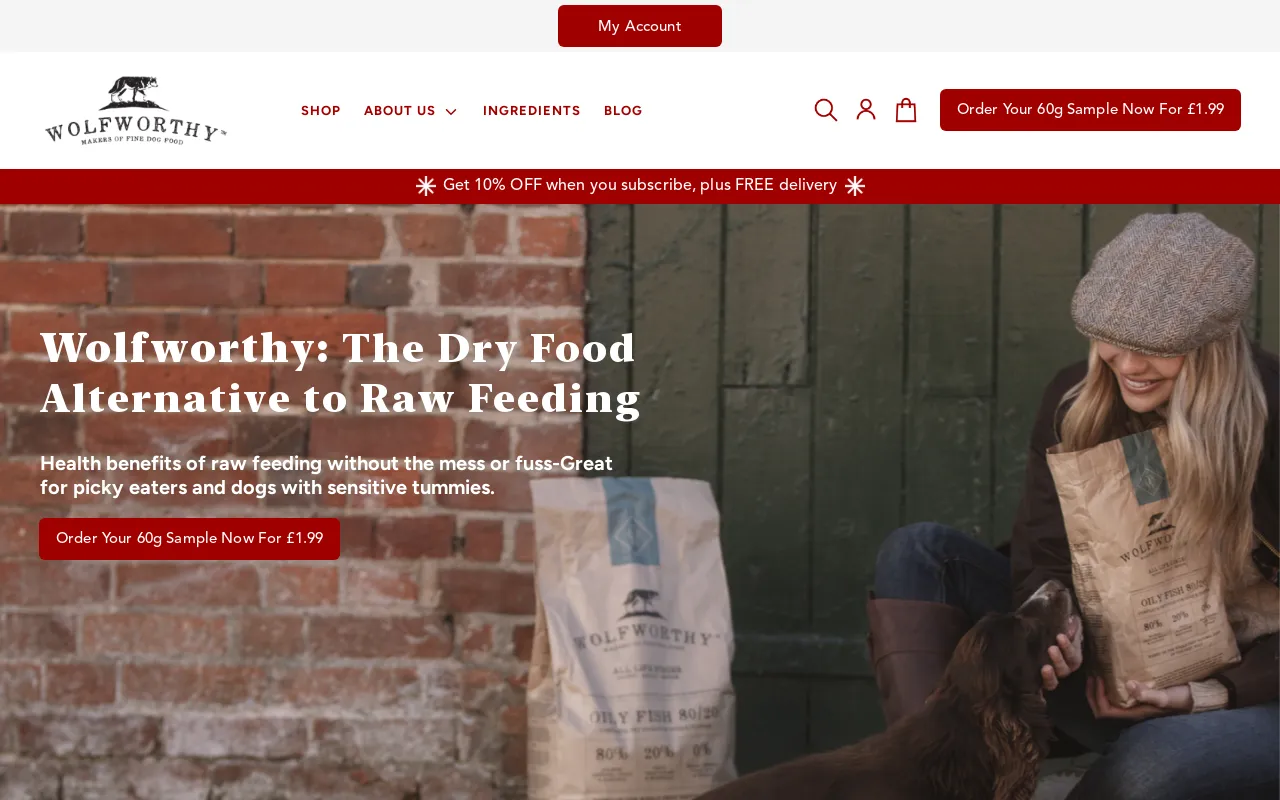Click hero Order Your 60g Sample button
The image size is (1280, 800).
point(190,539)
